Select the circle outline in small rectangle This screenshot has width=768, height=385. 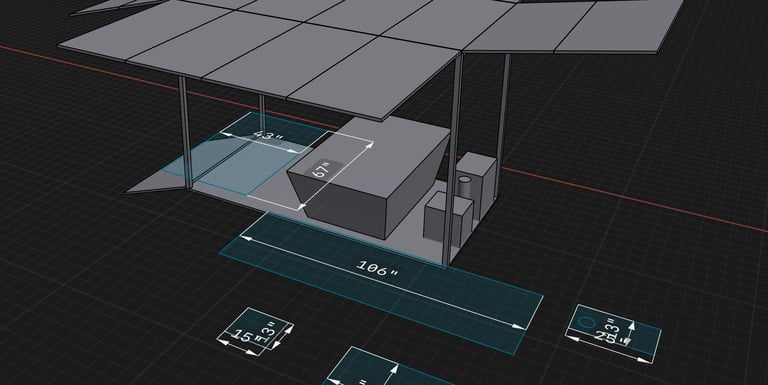pos(586,322)
